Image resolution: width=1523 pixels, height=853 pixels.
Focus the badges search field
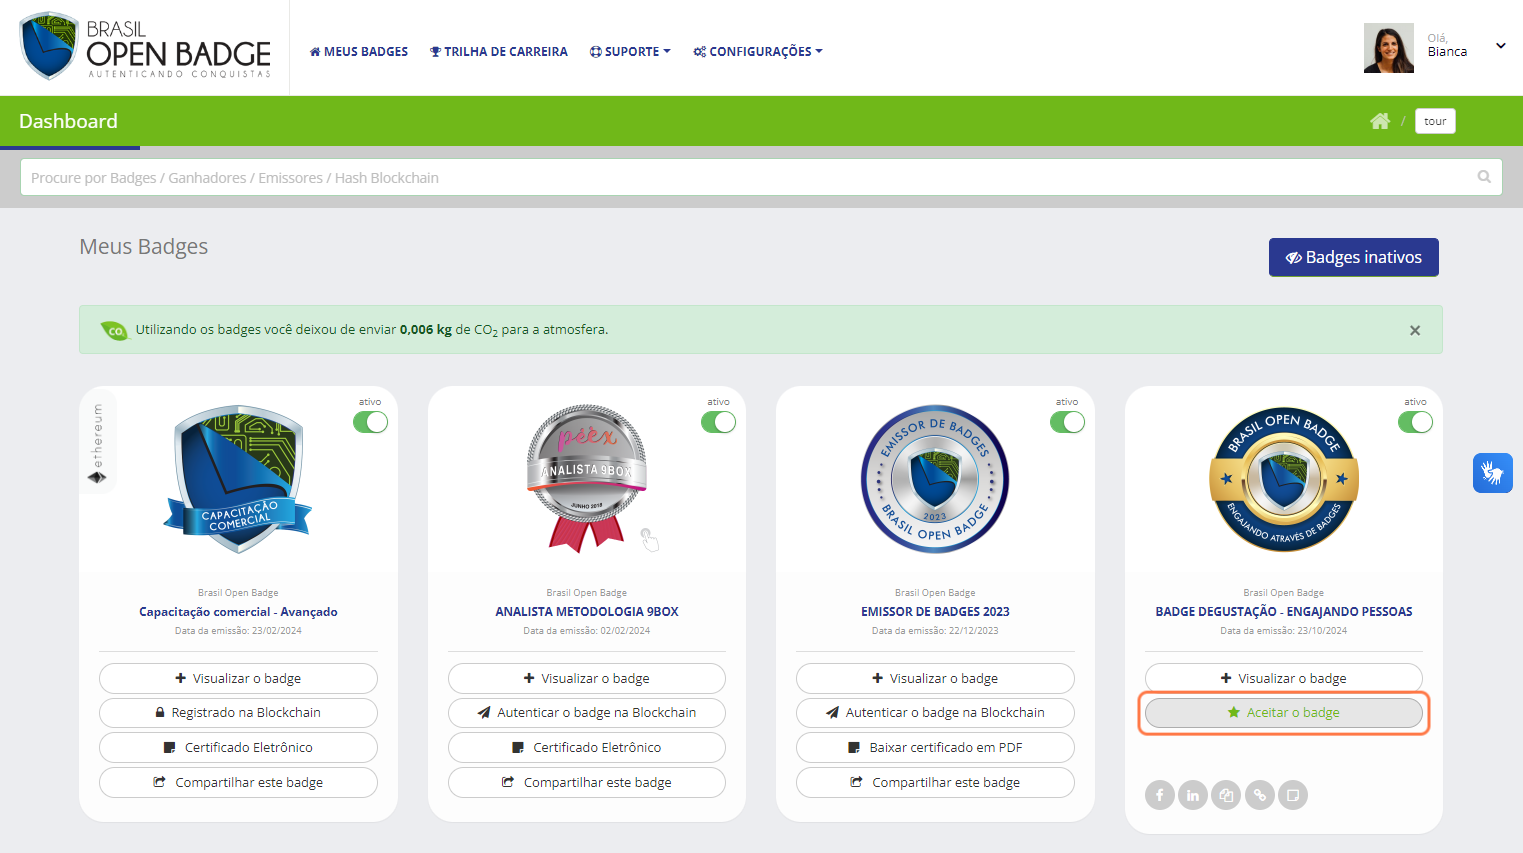[x=761, y=177]
